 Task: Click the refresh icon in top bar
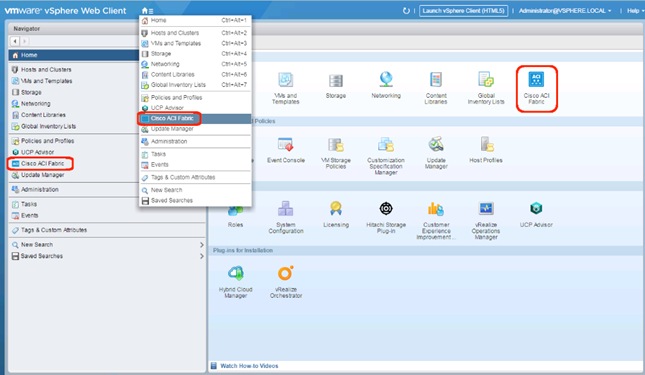(x=406, y=11)
